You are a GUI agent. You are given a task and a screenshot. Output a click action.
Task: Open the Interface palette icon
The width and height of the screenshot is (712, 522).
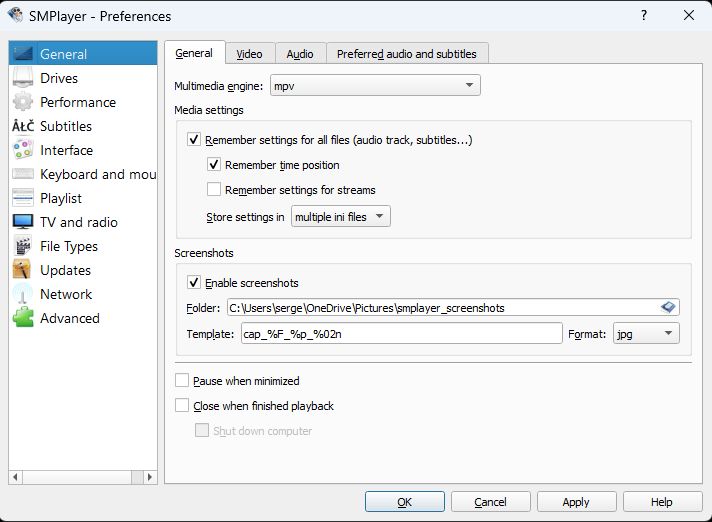pyautogui.click(x=23, y=150)
